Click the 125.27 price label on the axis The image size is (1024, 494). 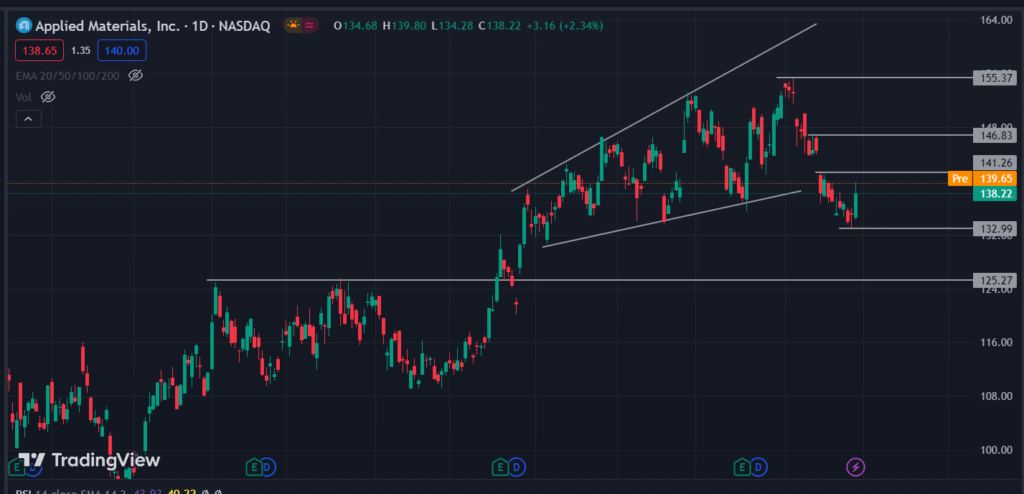click(x=995, y=280)
